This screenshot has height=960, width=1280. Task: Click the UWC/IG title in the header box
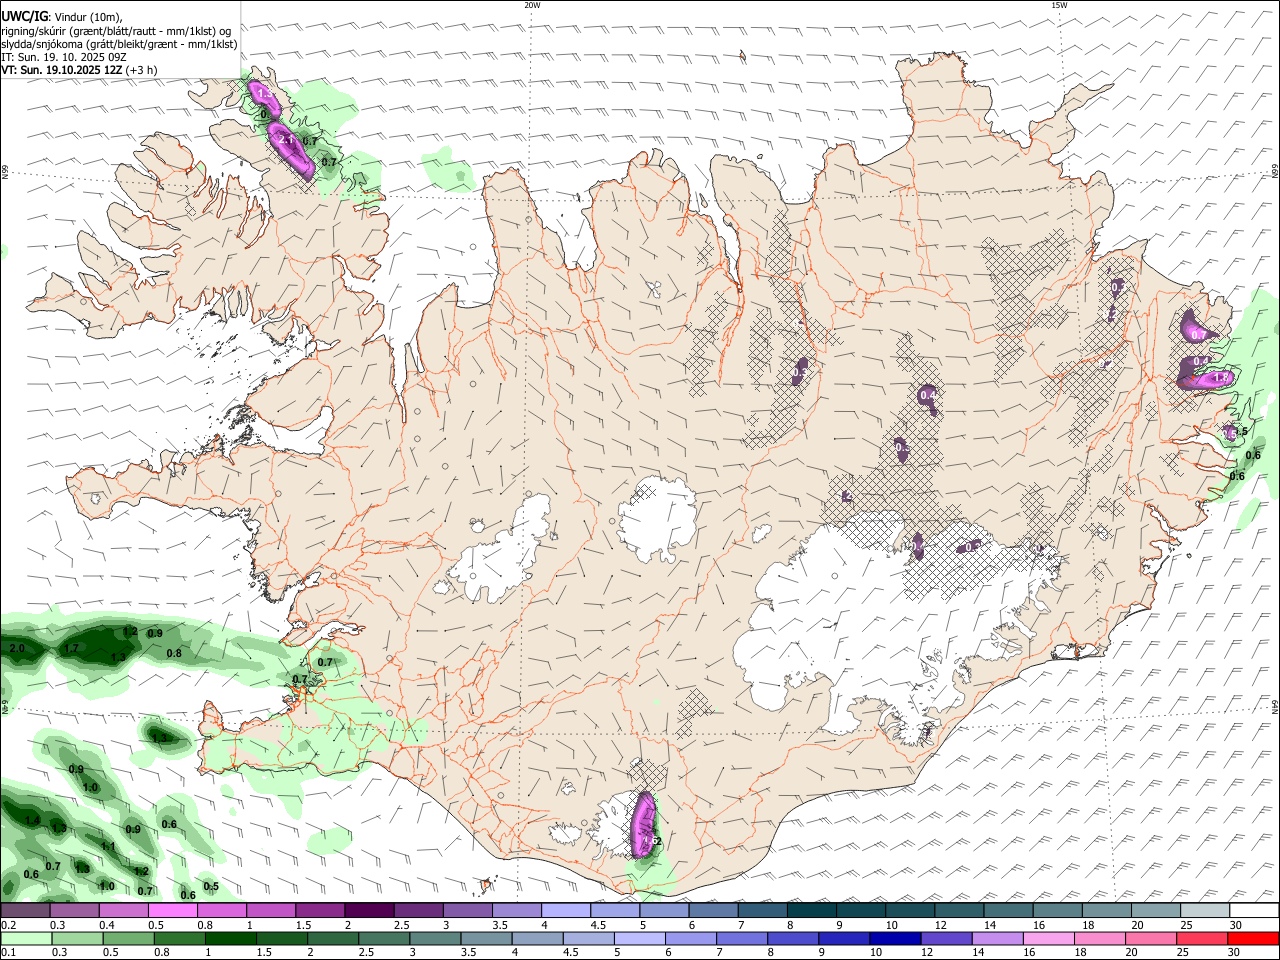[25, 17]
